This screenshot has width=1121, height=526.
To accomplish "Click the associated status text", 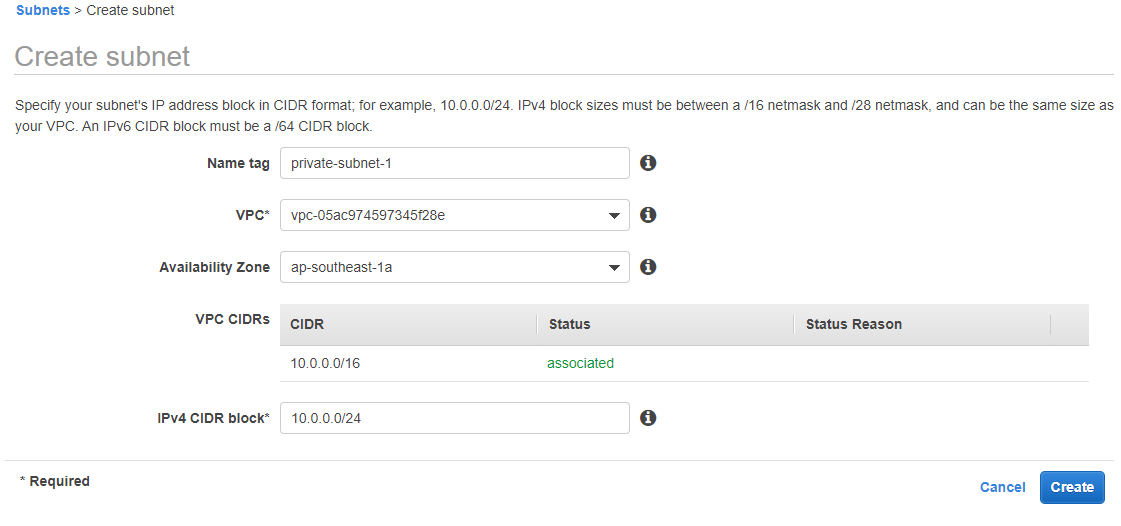I will coord(581,363).
